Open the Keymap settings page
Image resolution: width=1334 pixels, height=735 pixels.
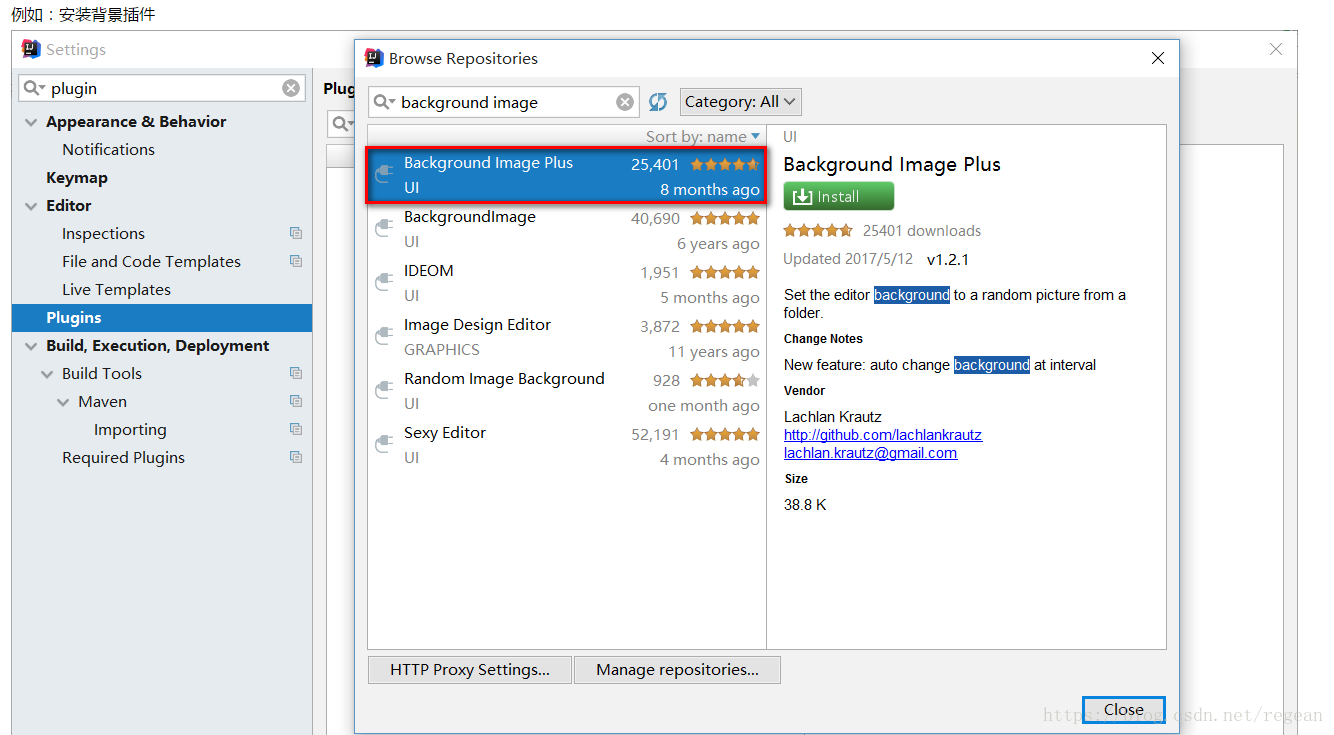click(x=77, y=177)
